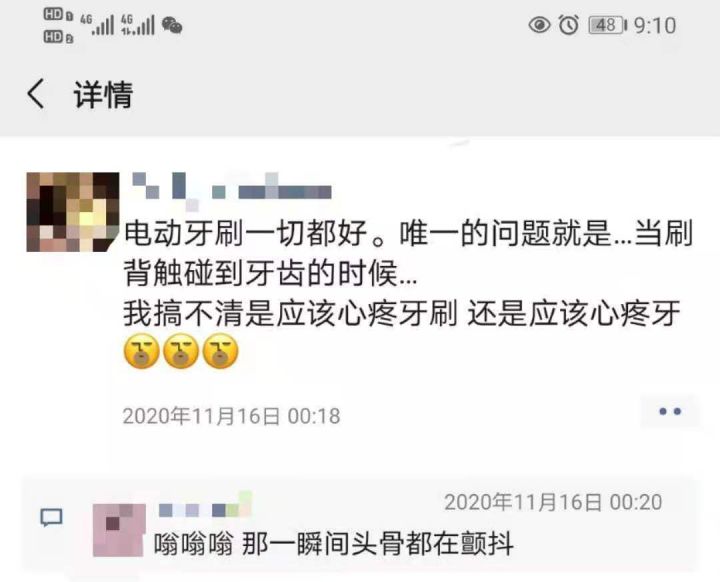Image resolution: width=720 pixels, height=582 pixels.
Task: Tap the eye comfort status icon
Action: click(x=540, y=24)
